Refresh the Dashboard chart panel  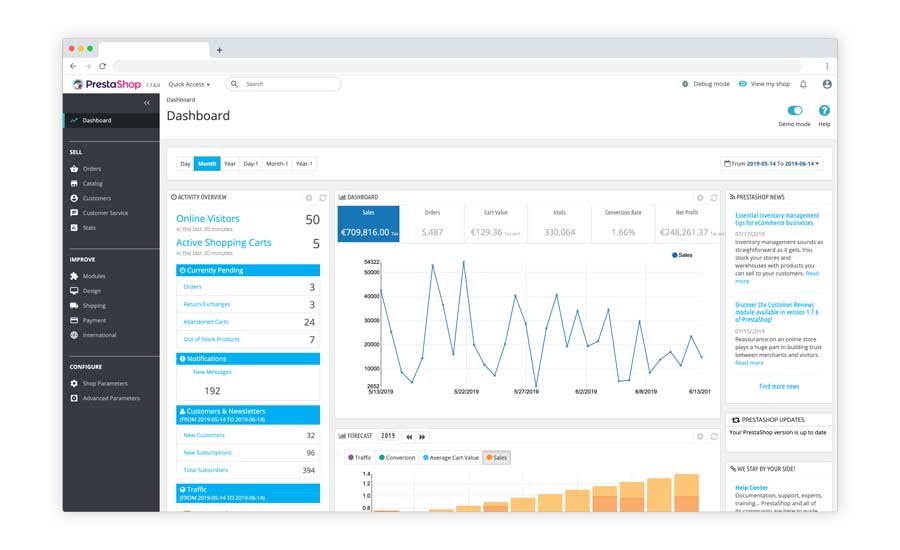pyautogui.click(x=714, y=197)
